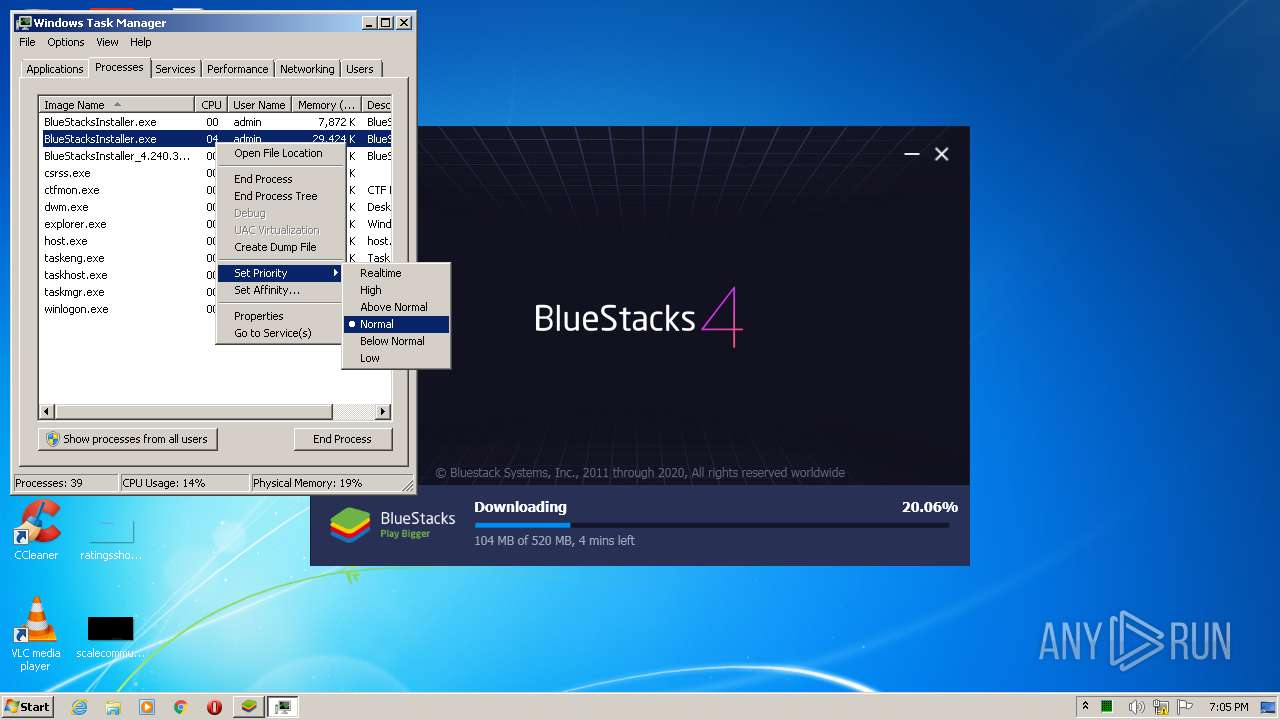Open the CCleaner desktop shortcut
Viewport: 1280px width, 720px height.
[36, 531]
